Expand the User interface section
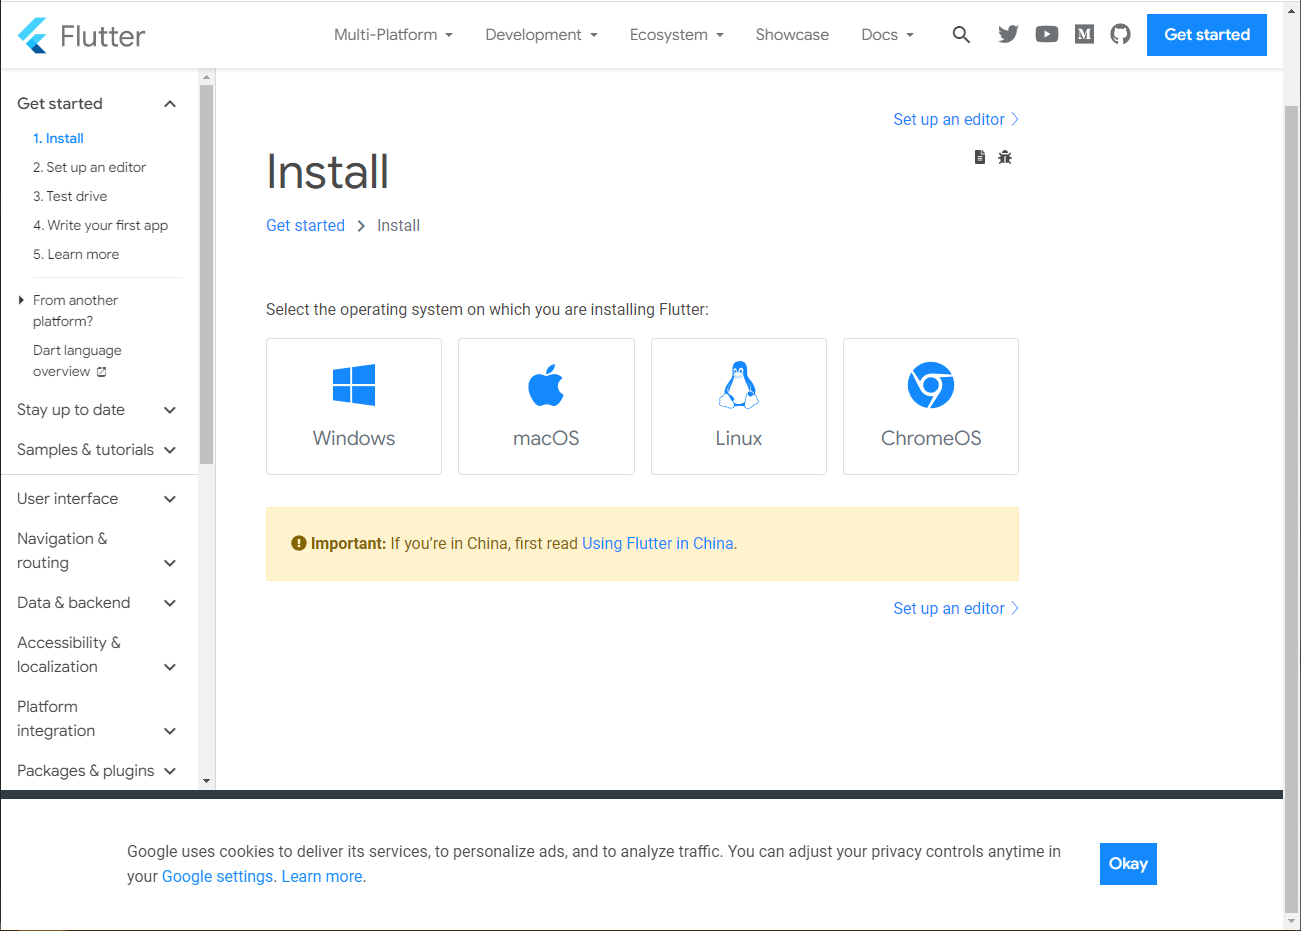 click(97, 499)
